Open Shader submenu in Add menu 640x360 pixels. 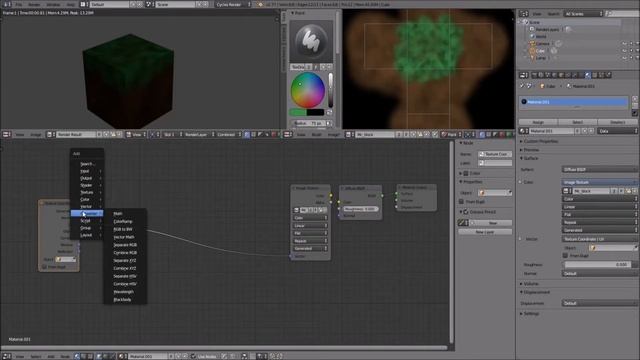pos(87,185)
